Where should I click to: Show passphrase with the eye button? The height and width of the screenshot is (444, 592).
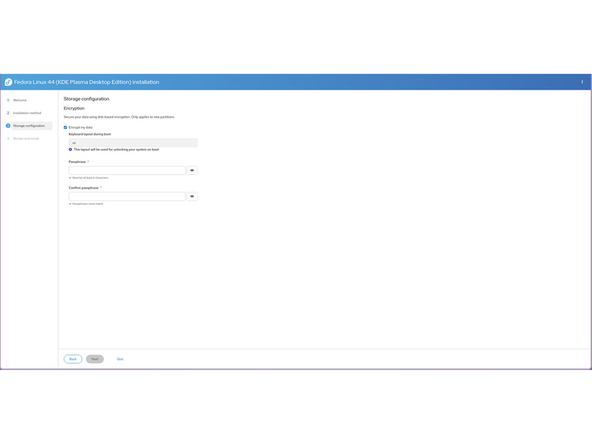pyautogui.click(x=192, y=170)
